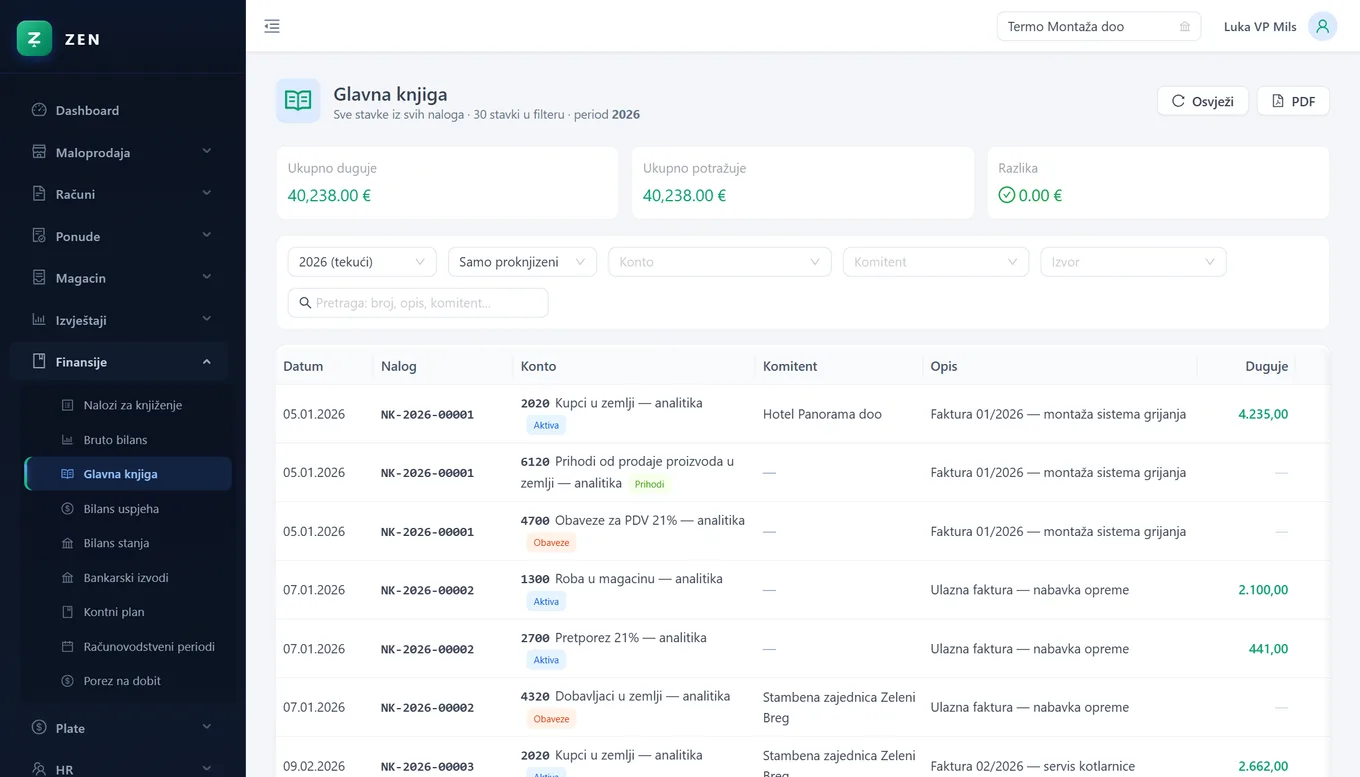Click the Plate dollar-coin icon
The width and height of the screenshot is (1360, 777).
[x=39, y=728]
